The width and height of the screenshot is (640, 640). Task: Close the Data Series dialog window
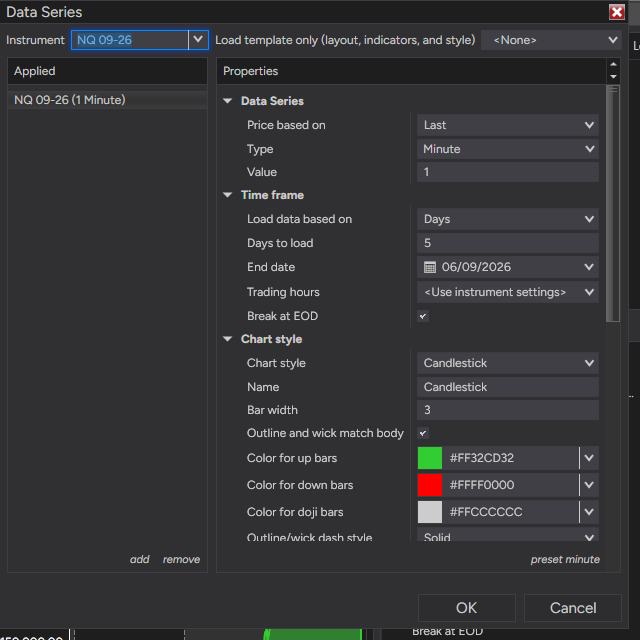616,12
